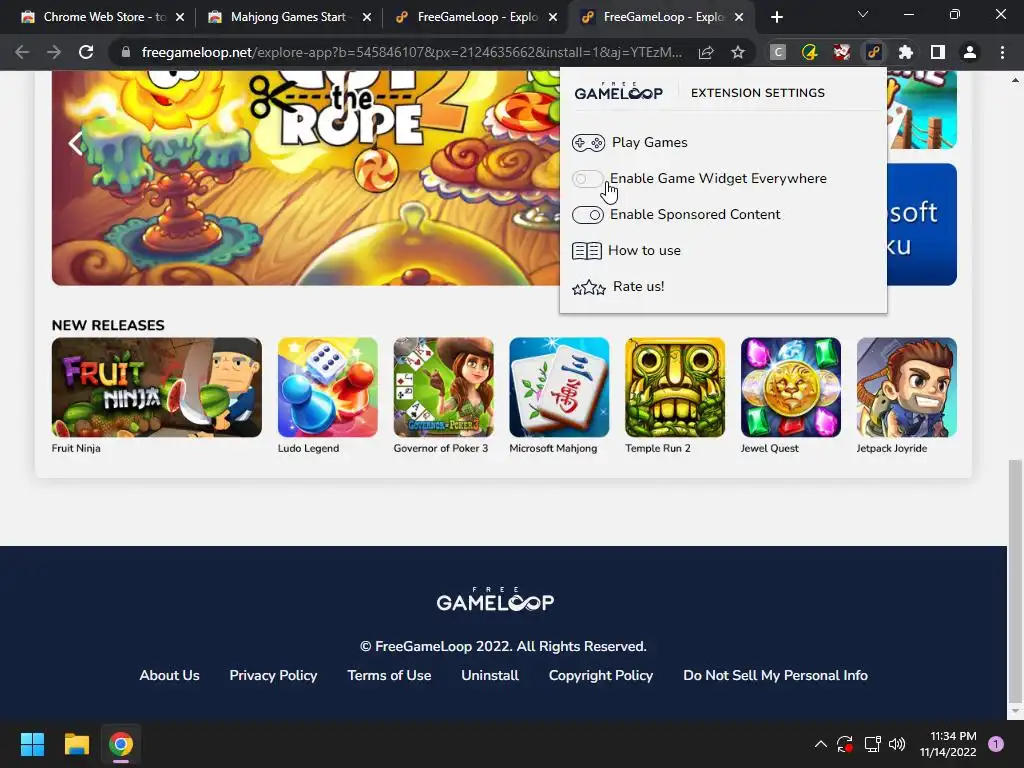Click the address bar URL
This screenshot has width=1024, height=768.
(x=411, y=52)
